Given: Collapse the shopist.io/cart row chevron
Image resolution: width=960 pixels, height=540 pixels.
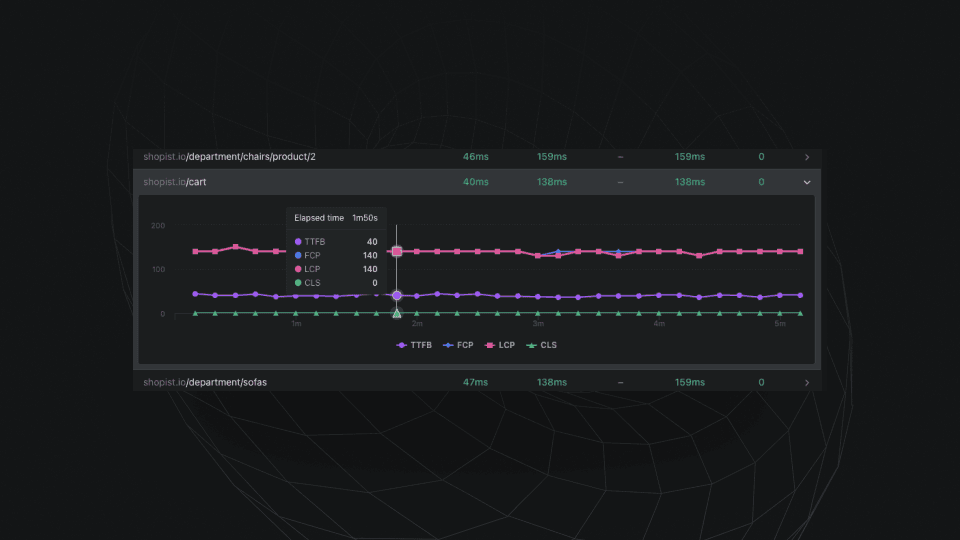Looking at the screenshot, I should [807, 182].
